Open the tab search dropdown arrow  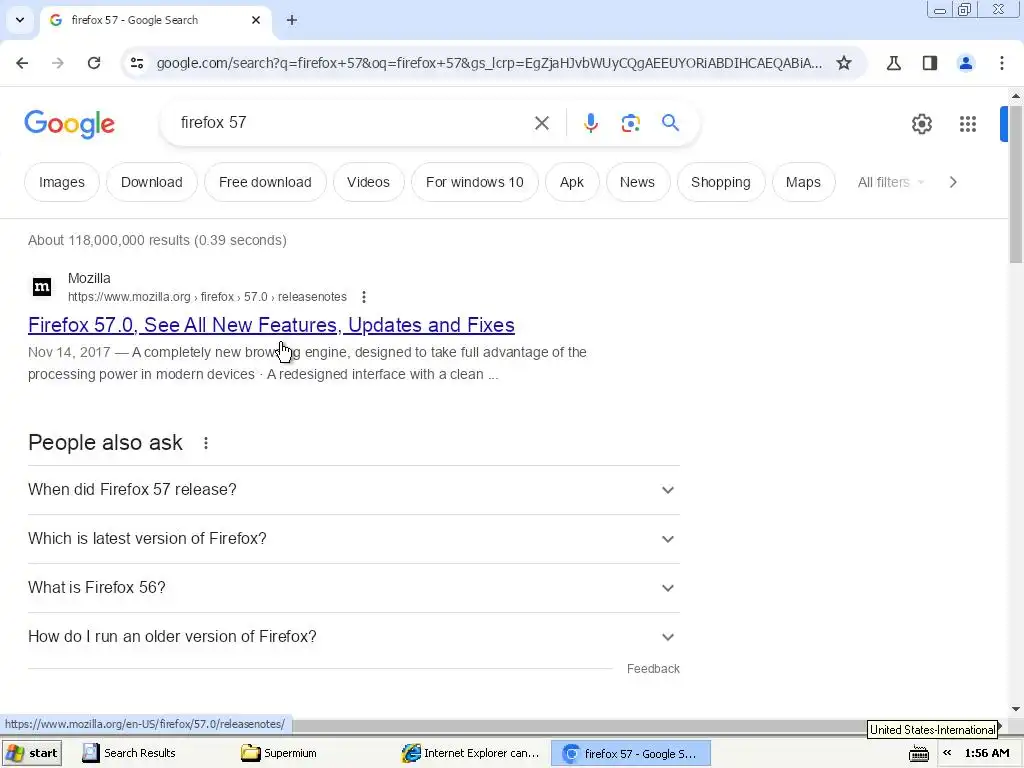(20, 20)
